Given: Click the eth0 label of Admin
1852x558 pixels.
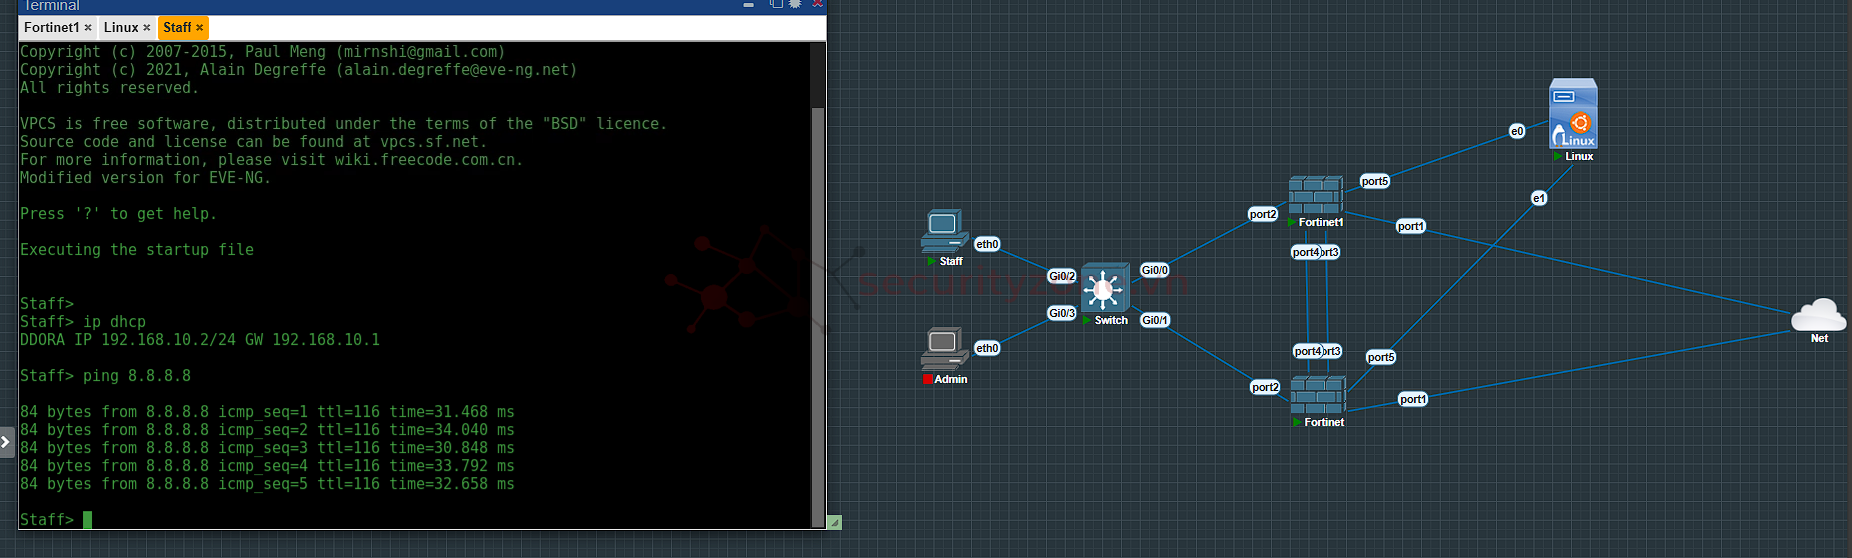Looking at the screenshot, I should pos(987,348).
